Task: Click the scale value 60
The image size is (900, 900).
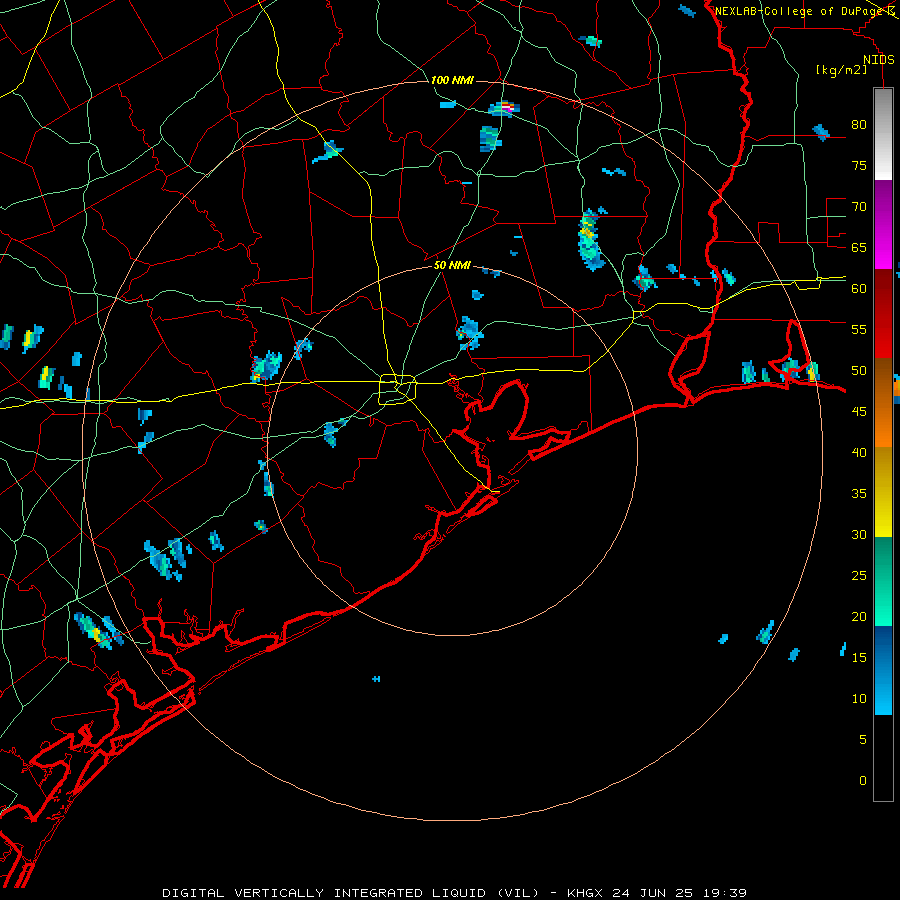Action: click(x=859, y=289)
